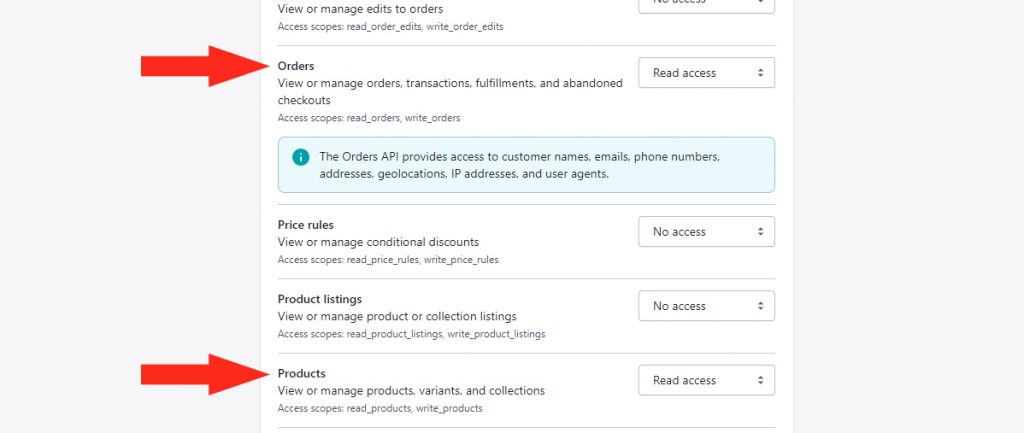This screenshot has width=1024, height=433.
Task: Click the info icon in Orders API notice
Action: pyautogui.click(x=300, y=157)
